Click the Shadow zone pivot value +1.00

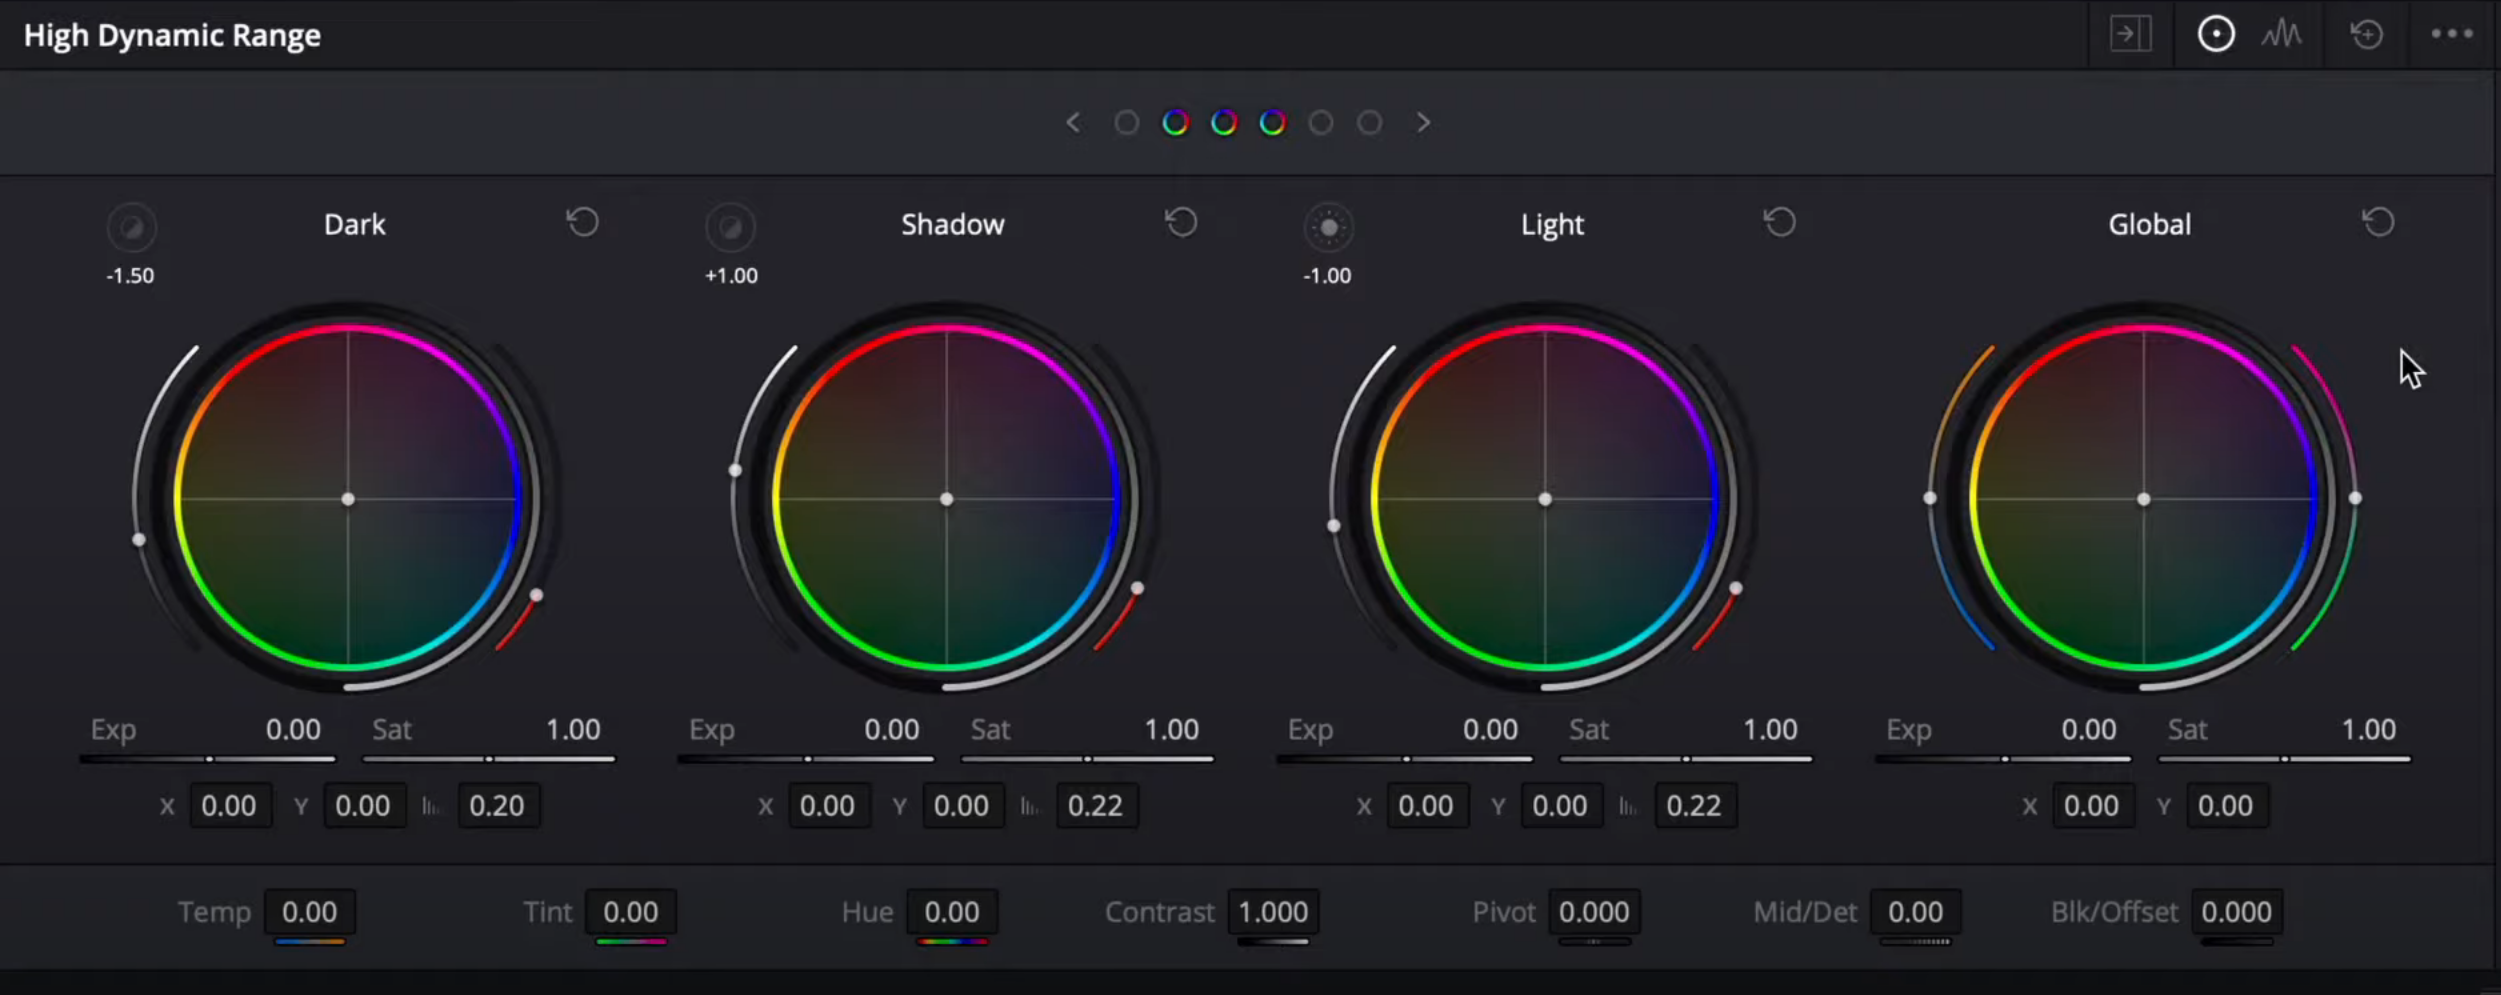point(731,276)
